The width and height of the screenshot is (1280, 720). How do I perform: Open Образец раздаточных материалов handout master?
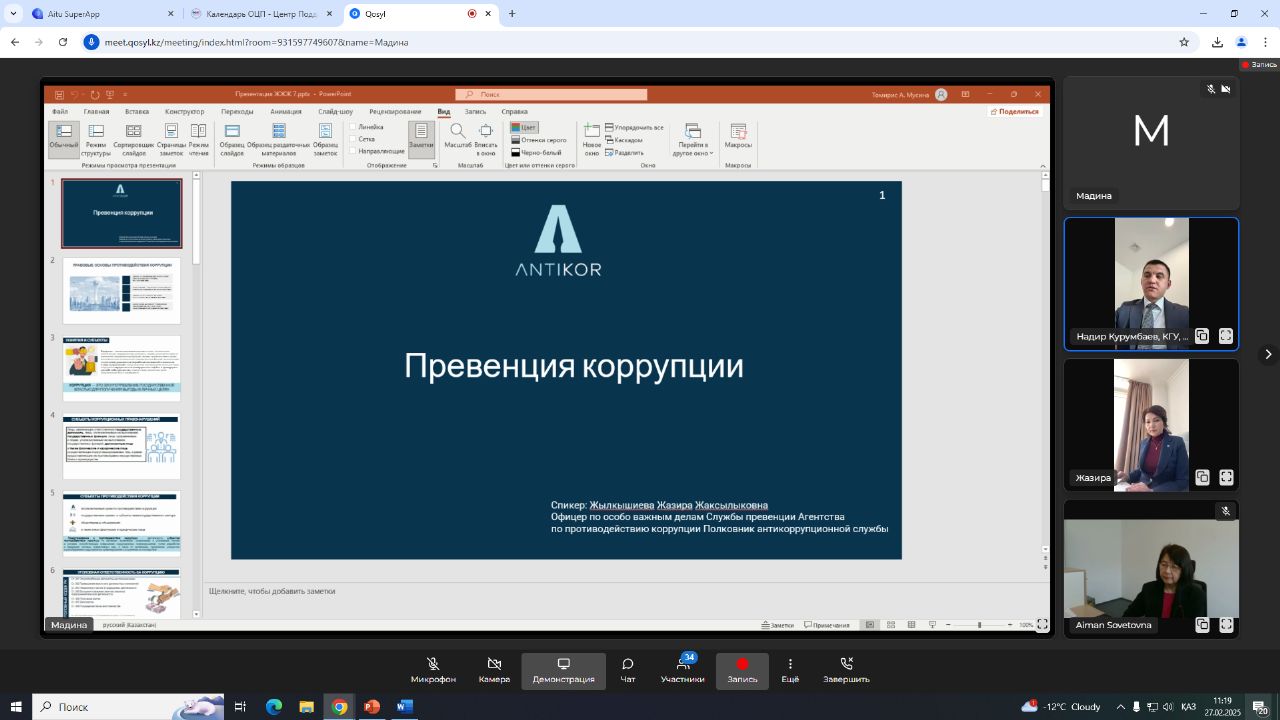point(279,140)
